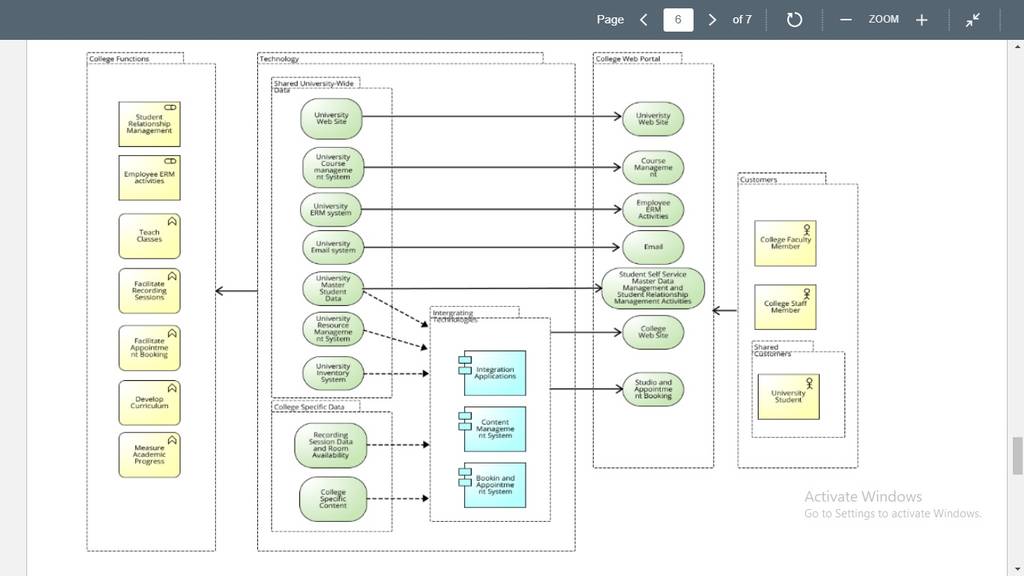Screen dimensions: 1024x576
Task: Zoom in with the plus icon
Action: point(921,20)
